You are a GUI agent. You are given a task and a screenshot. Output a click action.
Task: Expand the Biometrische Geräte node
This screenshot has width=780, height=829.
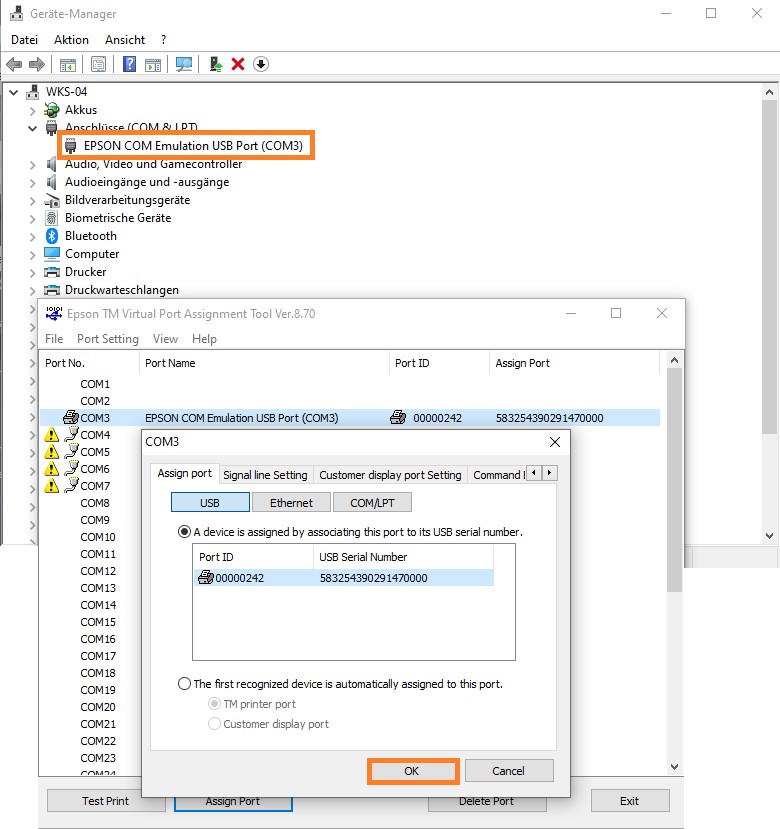pyautogui.click(x=33, y=219)
